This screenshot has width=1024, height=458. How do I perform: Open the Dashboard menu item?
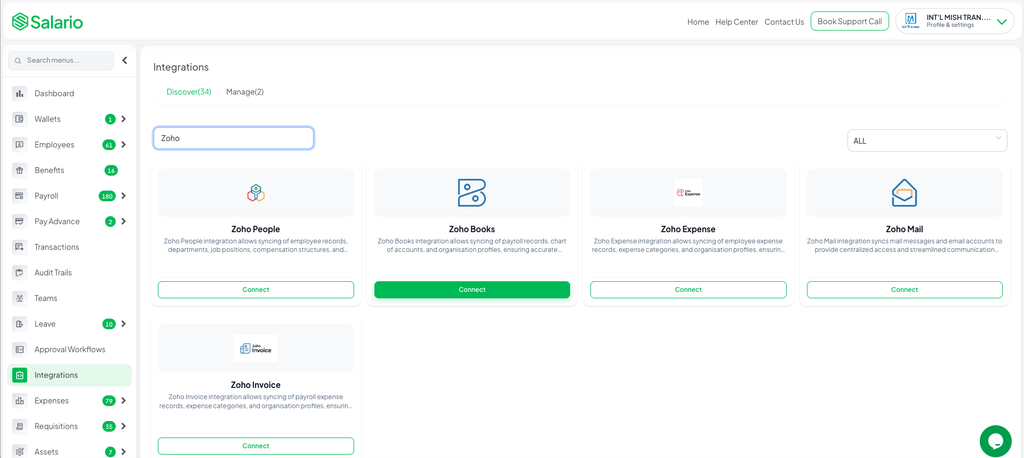pos(69,93)
